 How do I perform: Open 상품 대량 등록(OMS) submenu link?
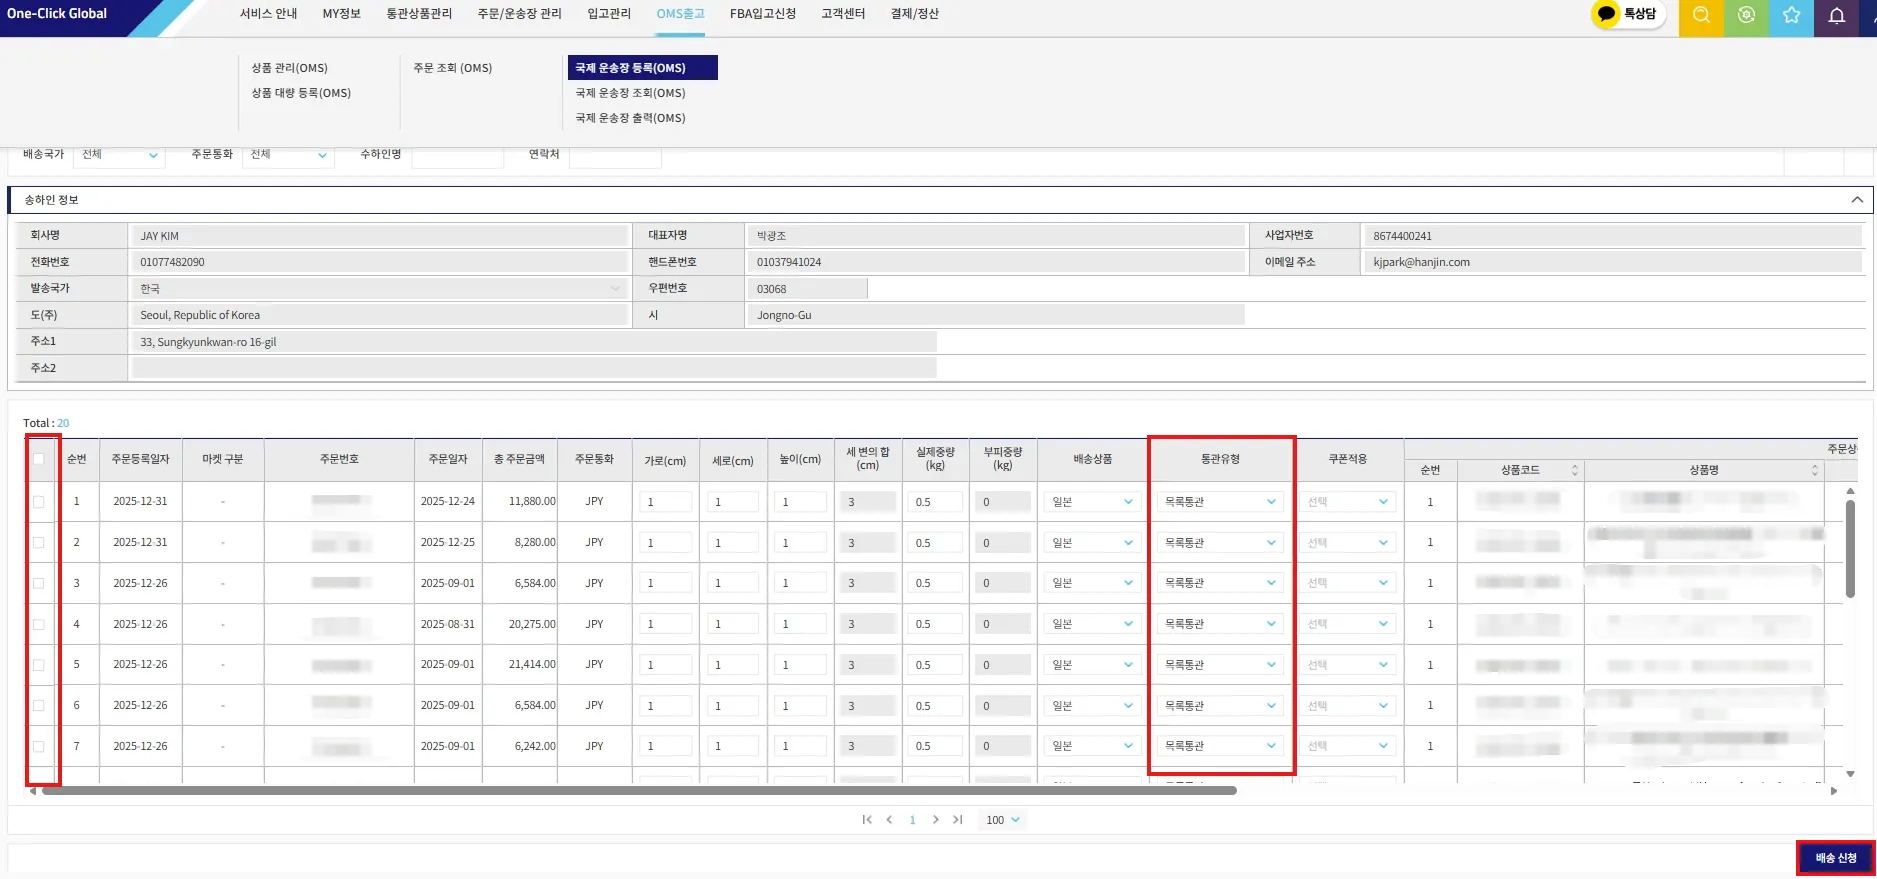(x=301, y=93)
